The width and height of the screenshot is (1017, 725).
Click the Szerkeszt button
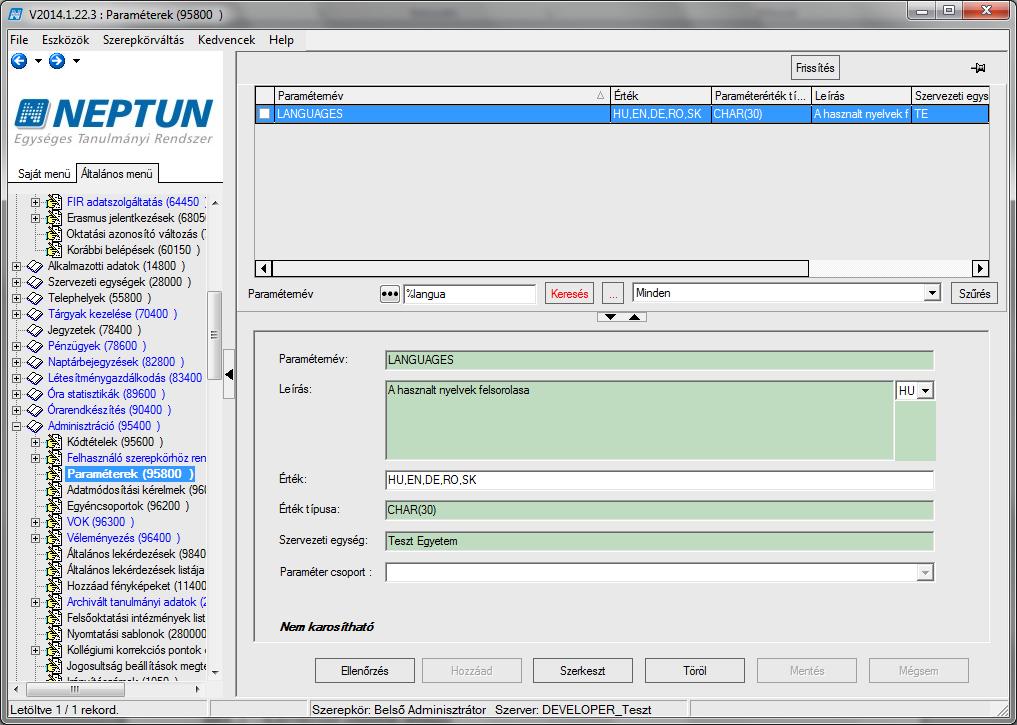(582, 671)
